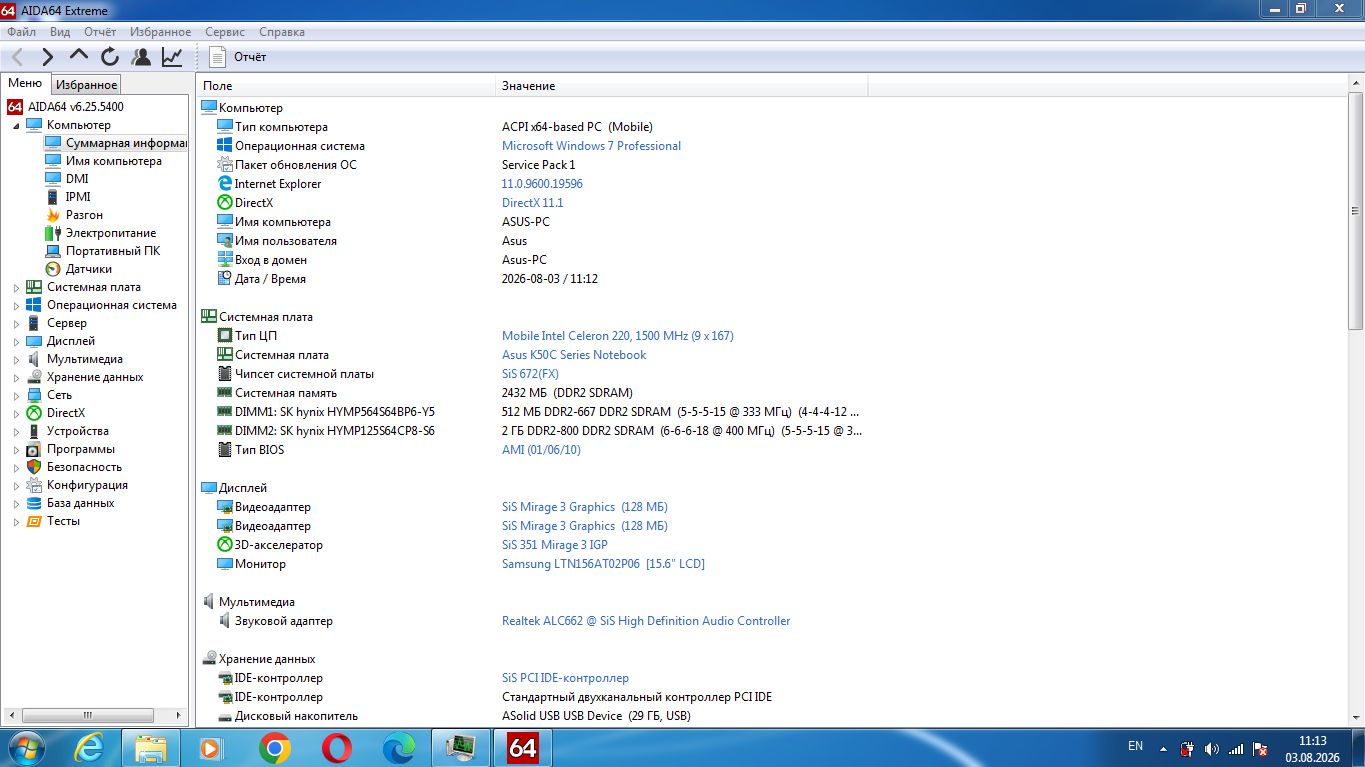
Task: Select Имя компьютера in the left tree
Action: (x=114, y=161)
